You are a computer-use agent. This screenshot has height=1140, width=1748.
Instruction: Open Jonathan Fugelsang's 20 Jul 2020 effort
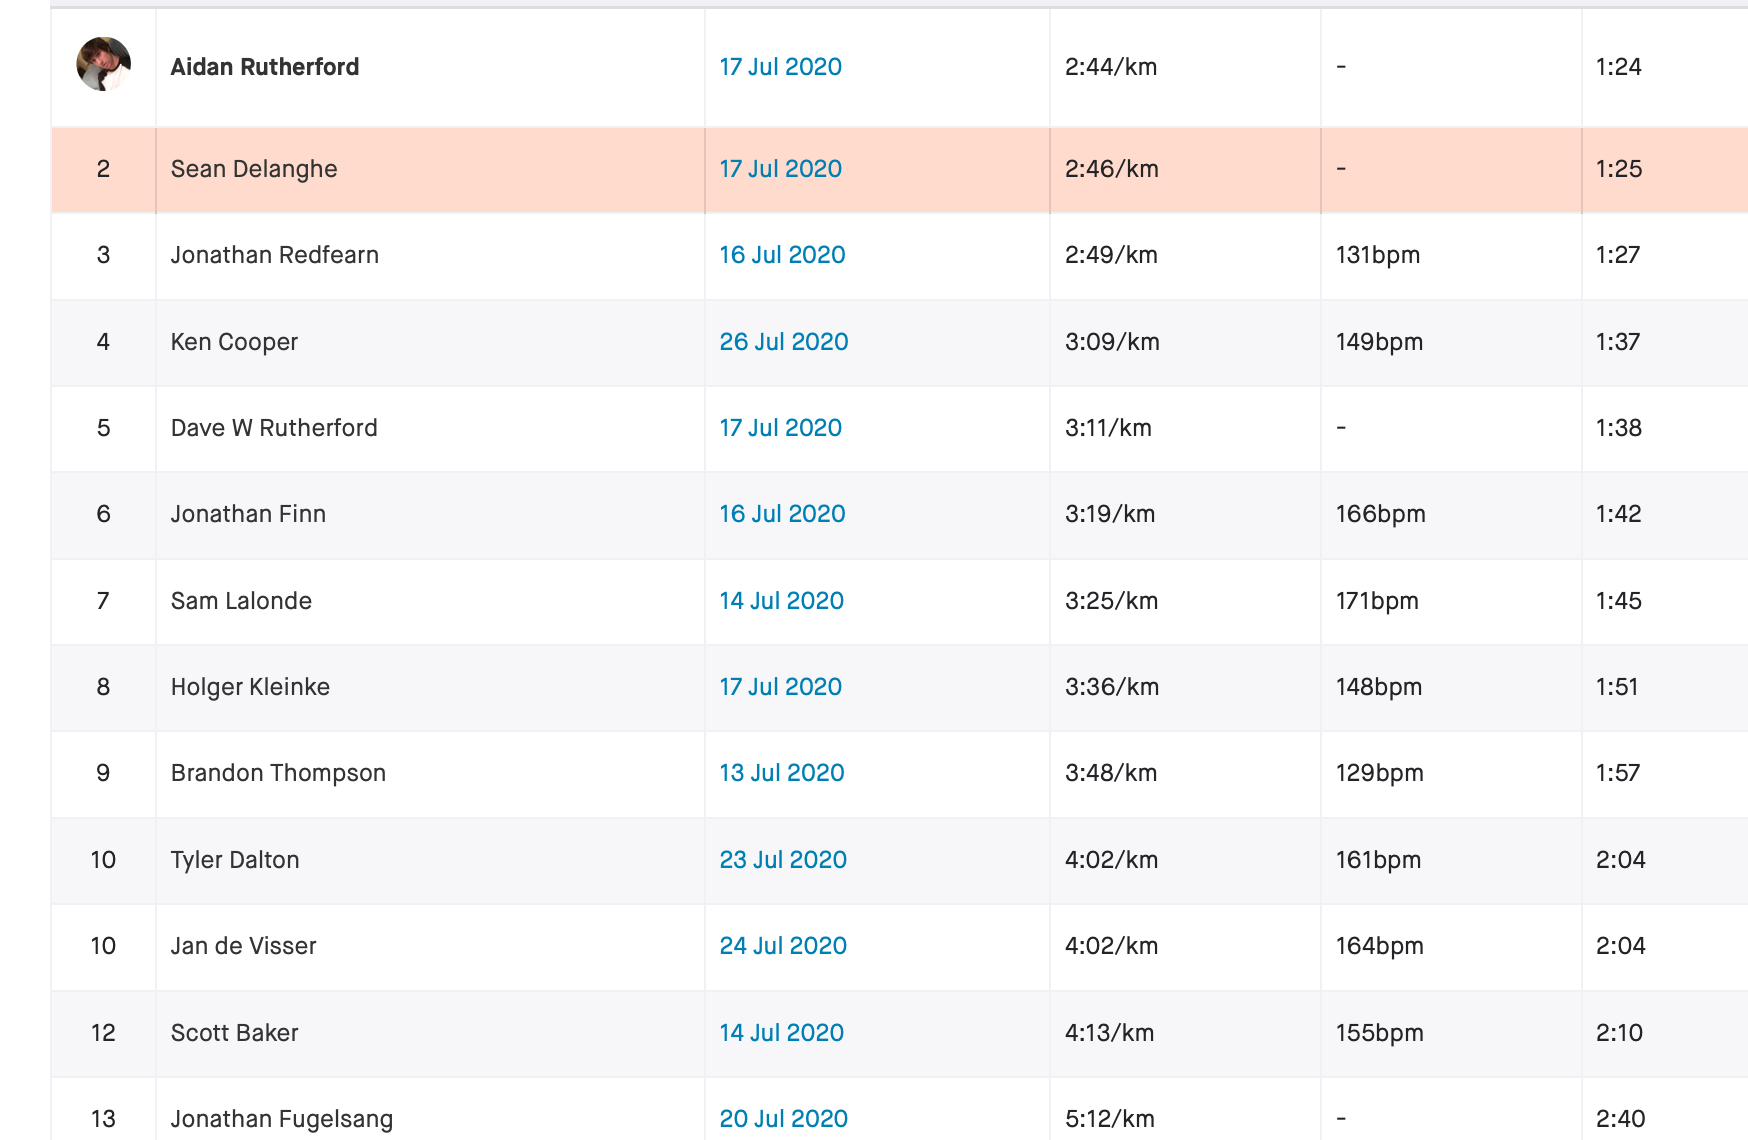click(x=783, y=1119)
